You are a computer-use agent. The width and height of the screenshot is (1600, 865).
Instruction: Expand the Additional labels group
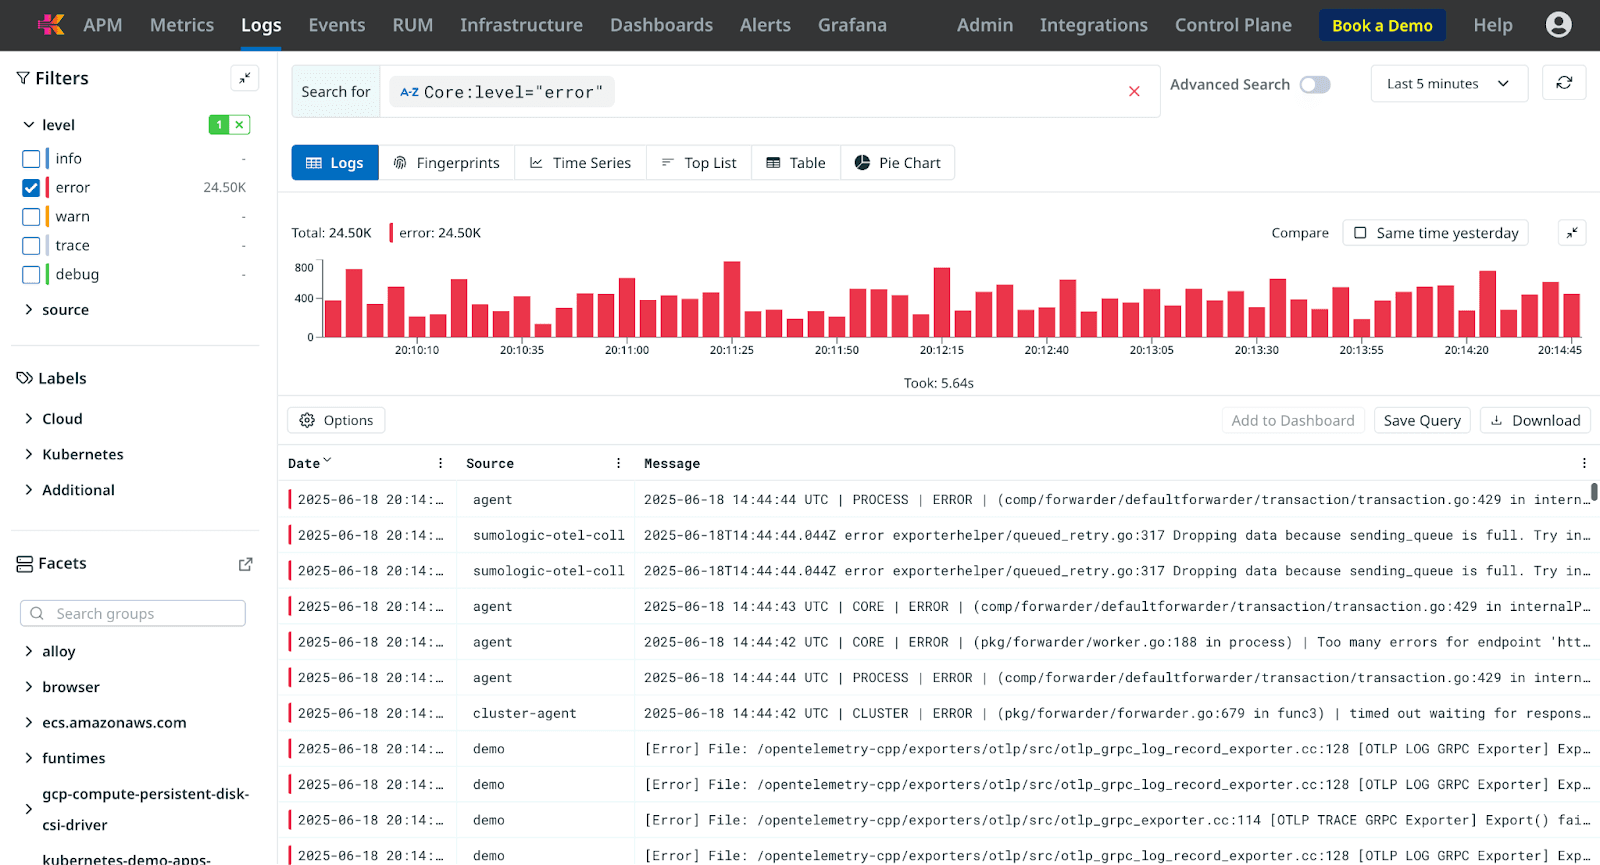29,490
